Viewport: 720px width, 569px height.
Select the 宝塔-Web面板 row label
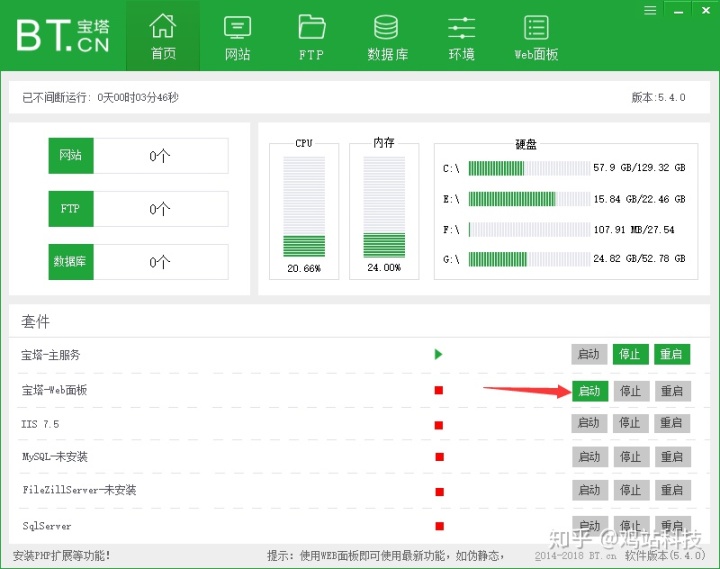coord(55,390)
